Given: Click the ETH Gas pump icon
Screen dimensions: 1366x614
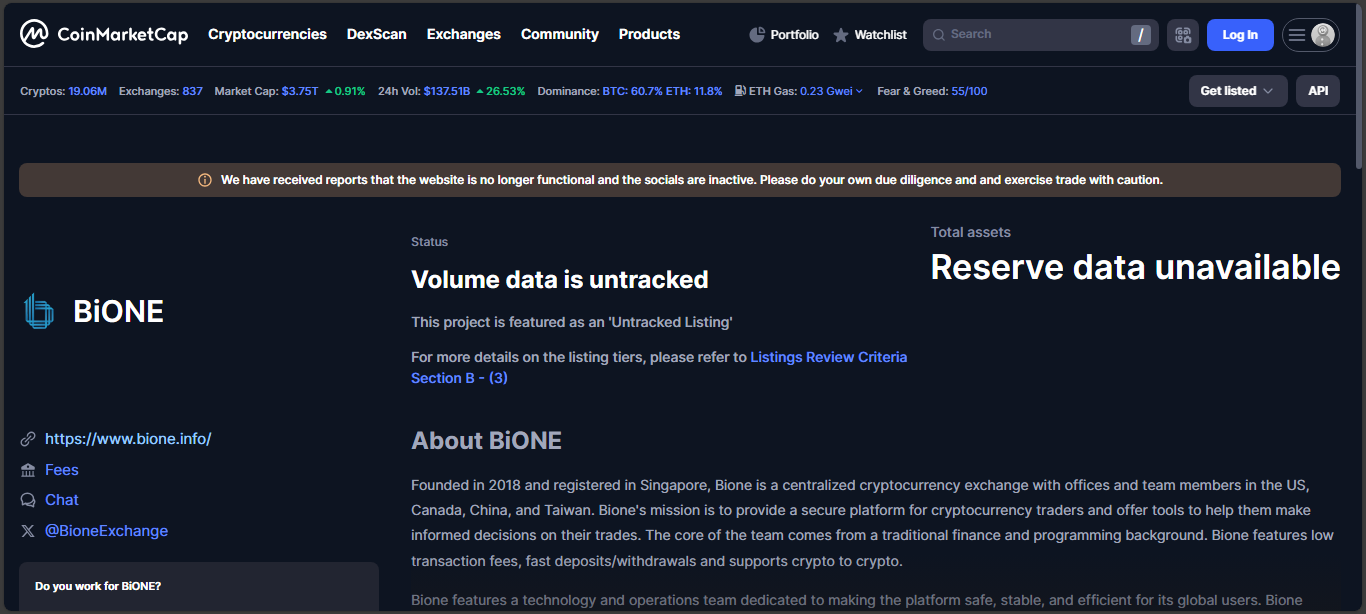Looking at the screenshot, I should point(740,91).
